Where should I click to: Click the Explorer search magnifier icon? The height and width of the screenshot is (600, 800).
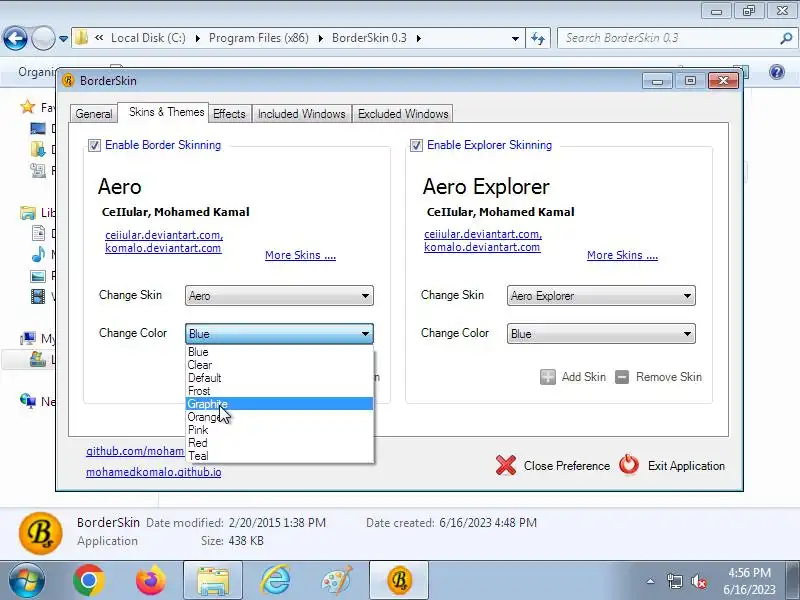pyautogui.click(x=786, y=38)
